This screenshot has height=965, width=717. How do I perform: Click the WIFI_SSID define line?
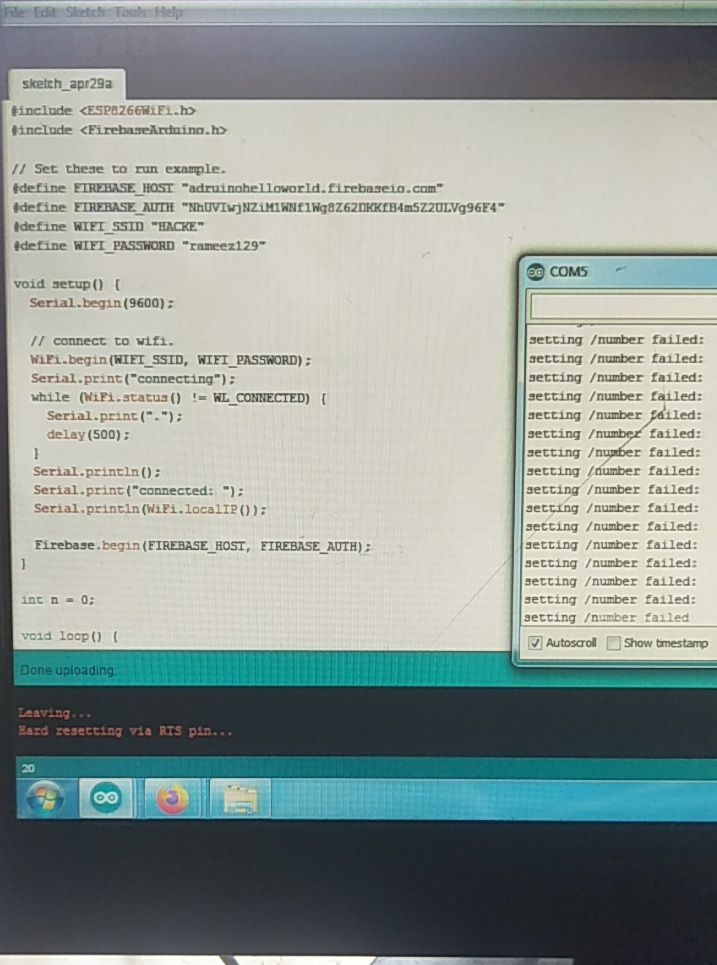[108, 226]
